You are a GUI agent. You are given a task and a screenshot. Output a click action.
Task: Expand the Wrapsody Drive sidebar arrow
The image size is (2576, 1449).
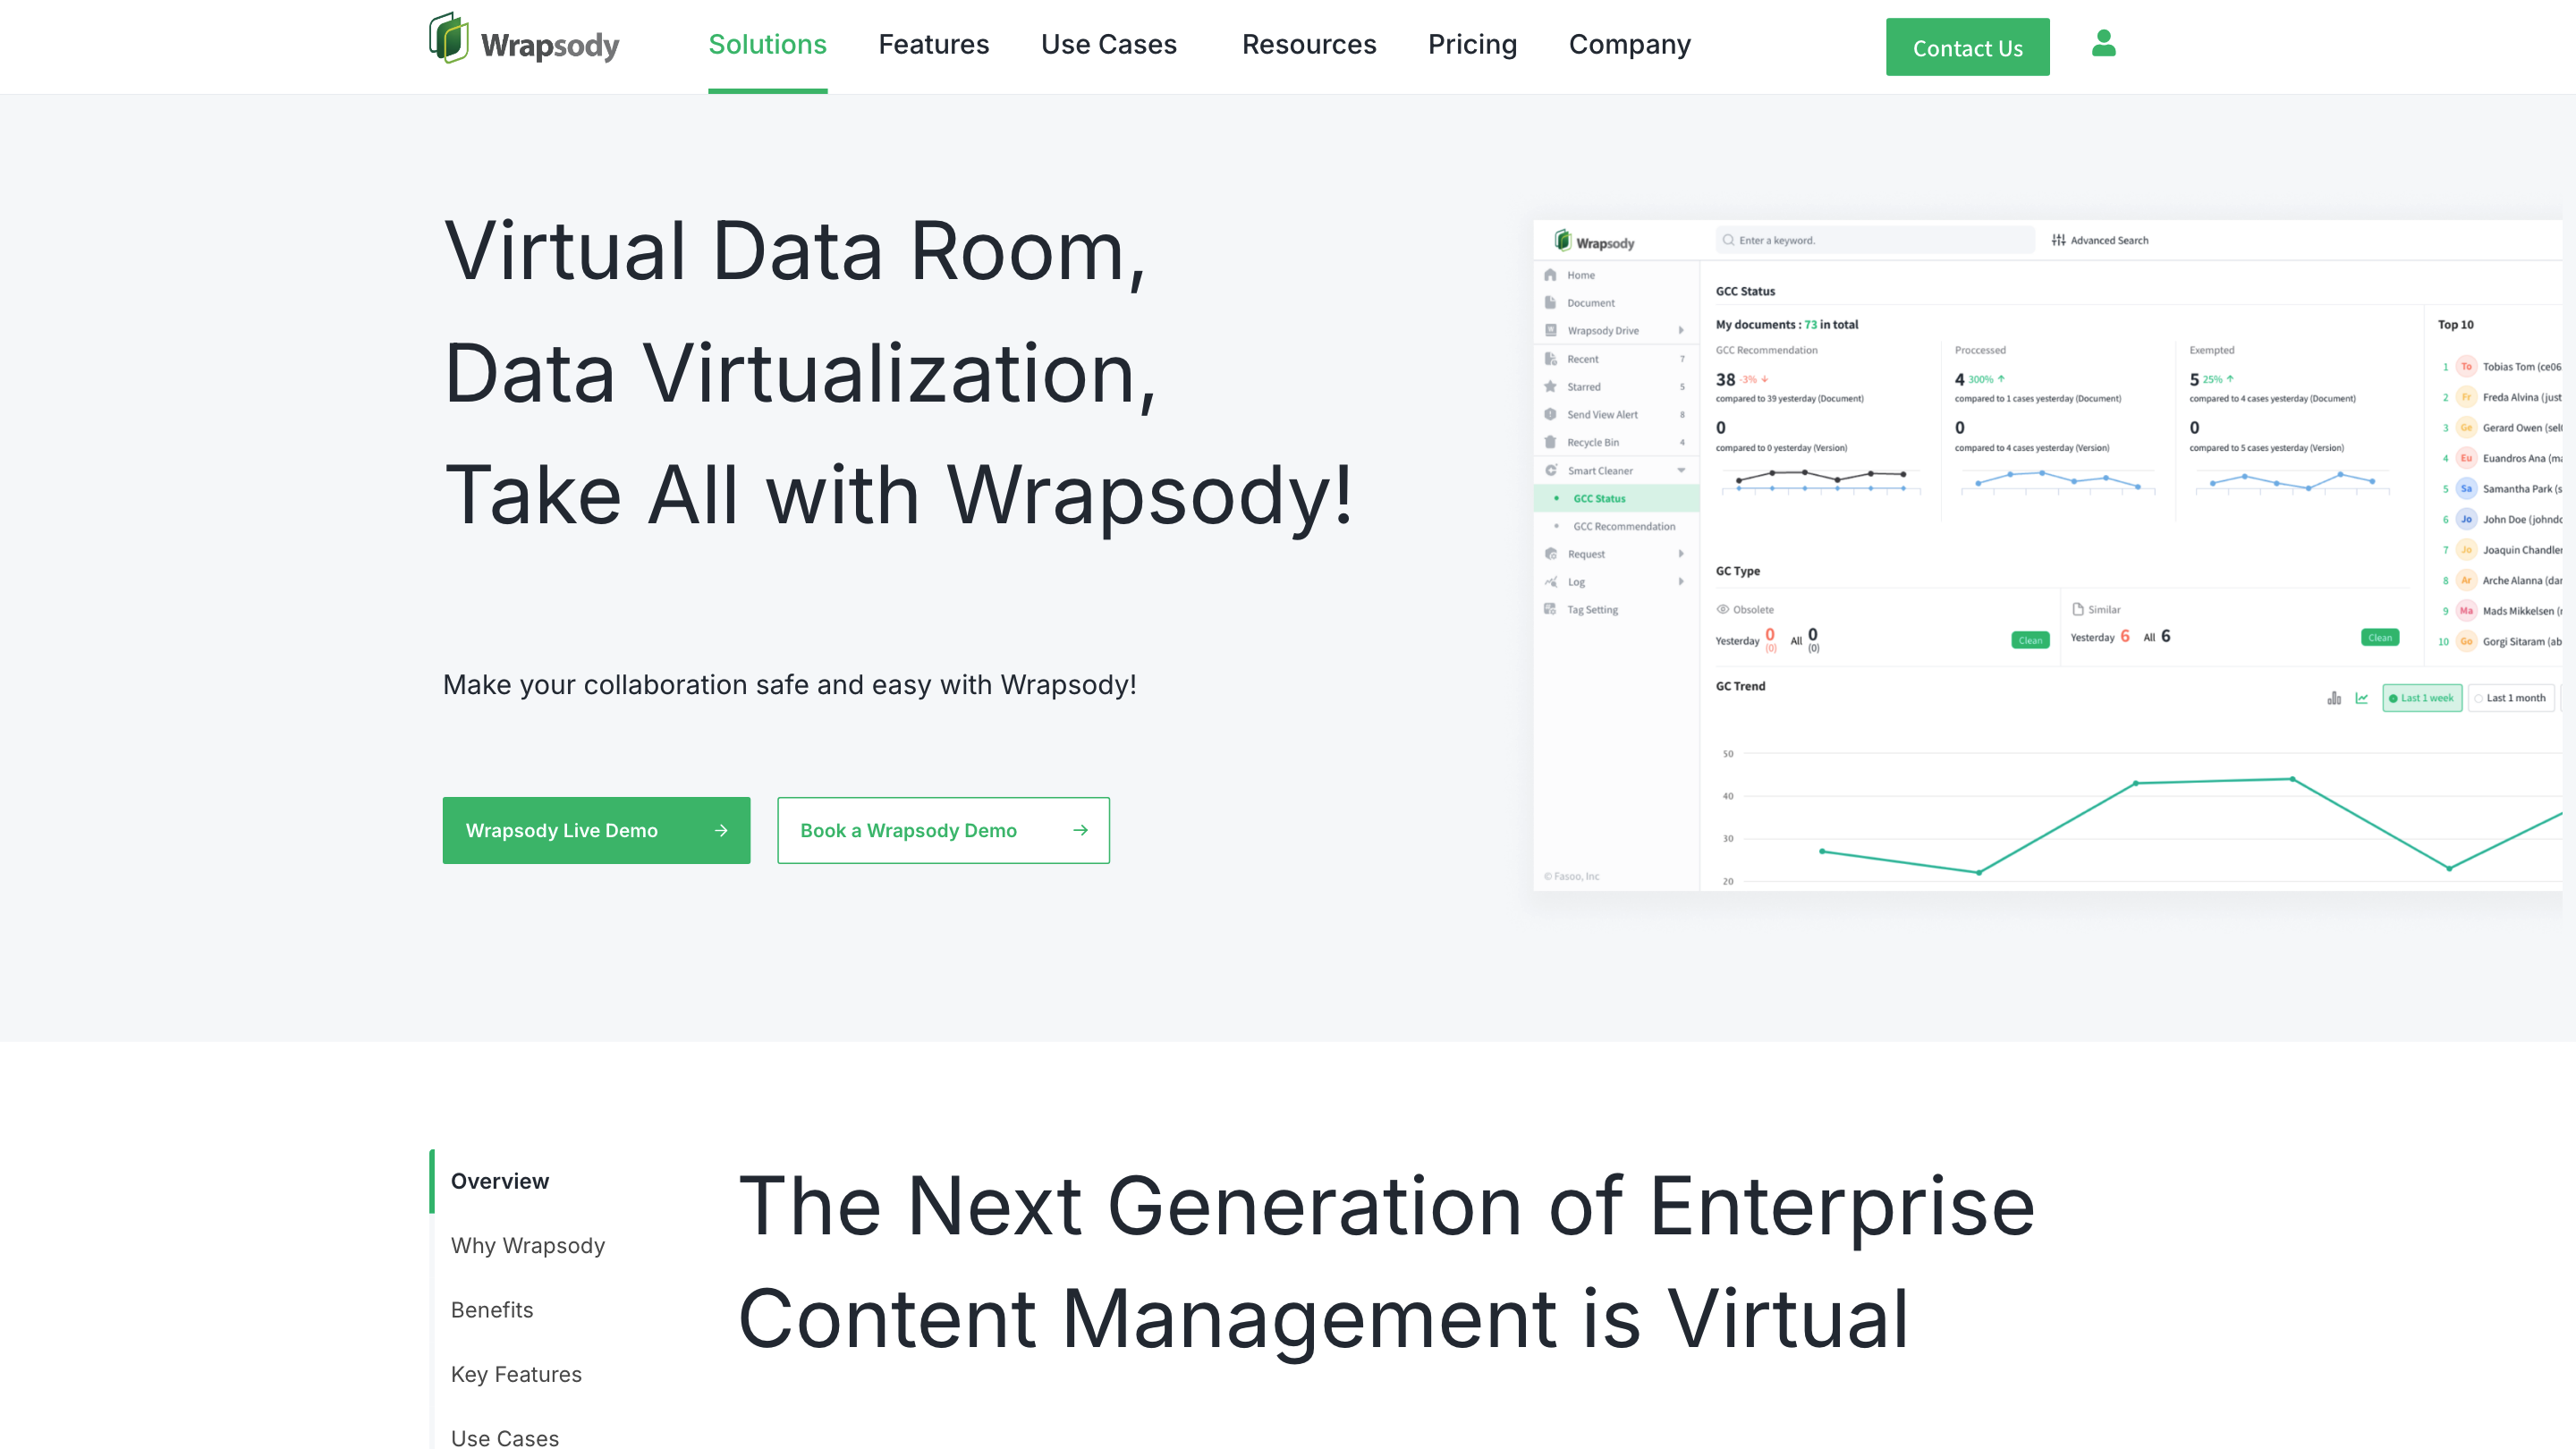[1681, 331]
